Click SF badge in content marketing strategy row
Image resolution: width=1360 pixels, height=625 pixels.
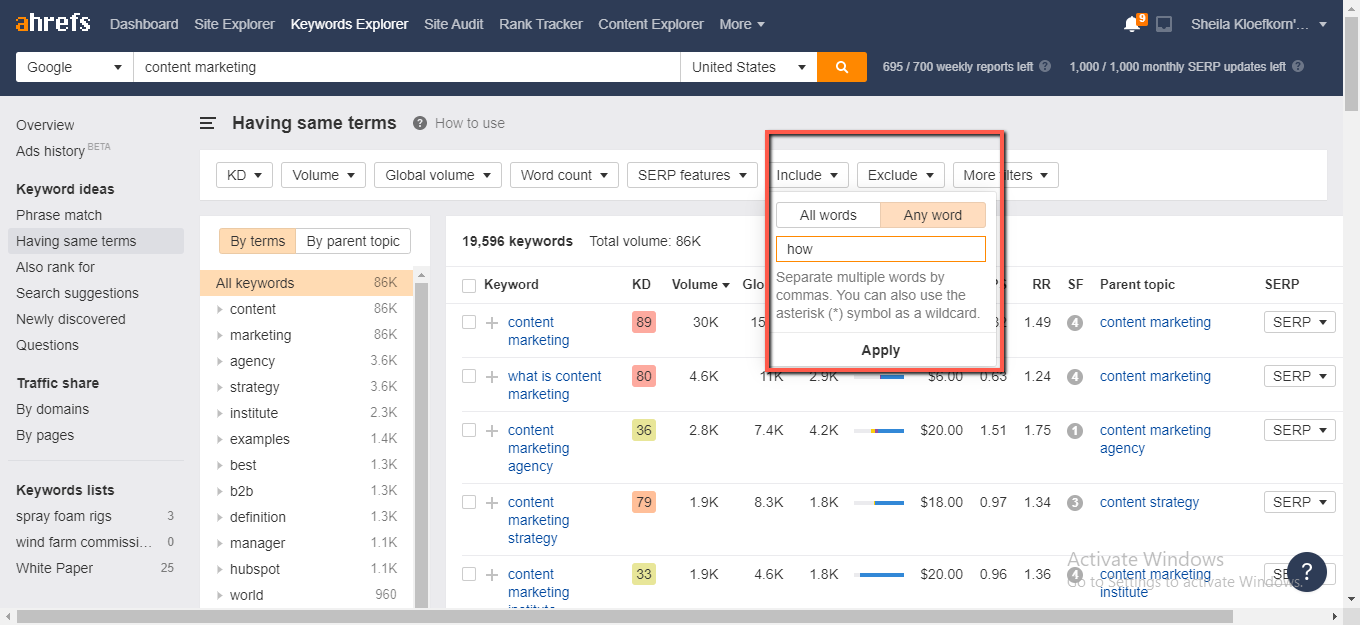[x=1075, y=503]
